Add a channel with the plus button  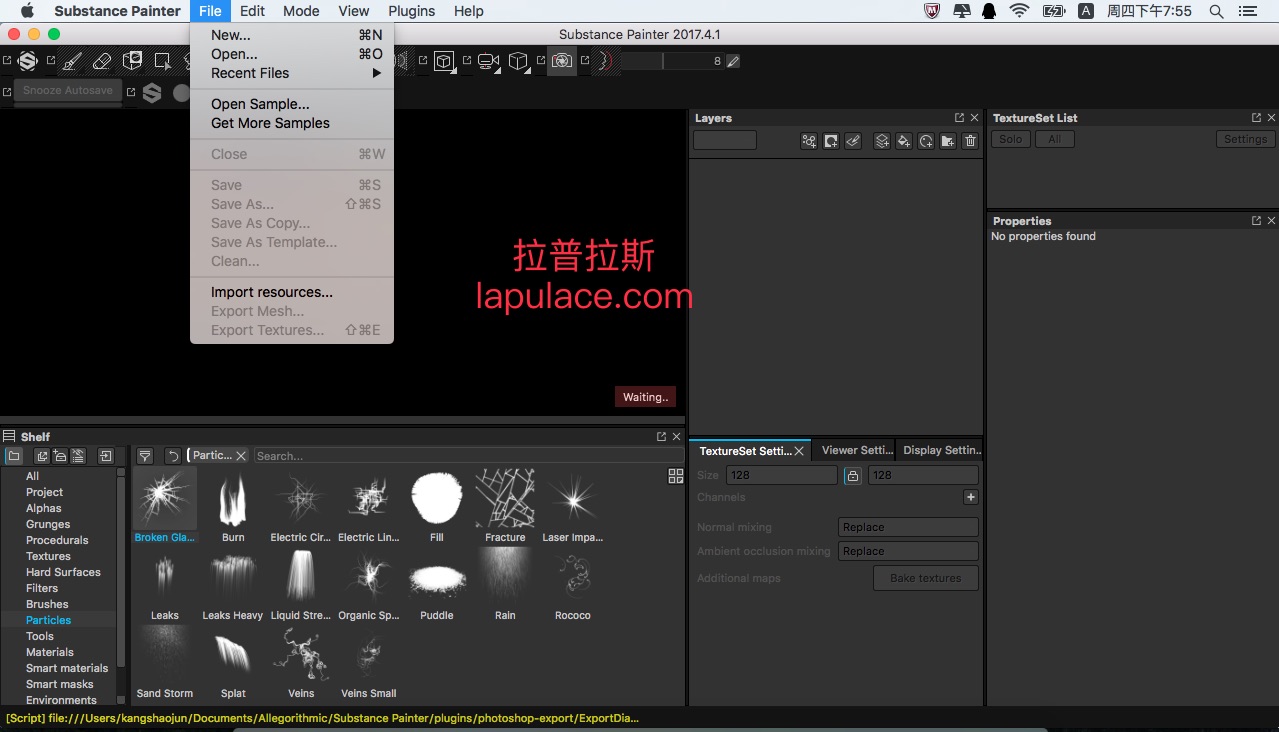971,497
